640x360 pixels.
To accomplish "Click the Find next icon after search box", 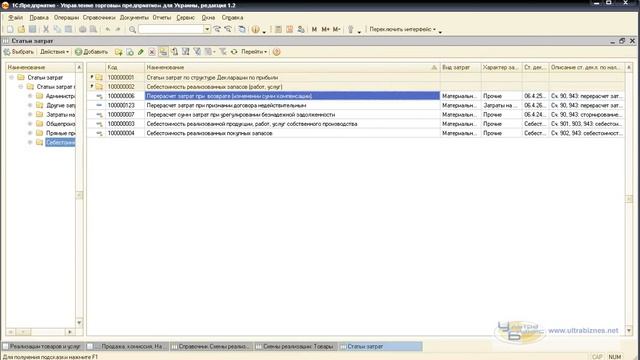I will 217,29.
